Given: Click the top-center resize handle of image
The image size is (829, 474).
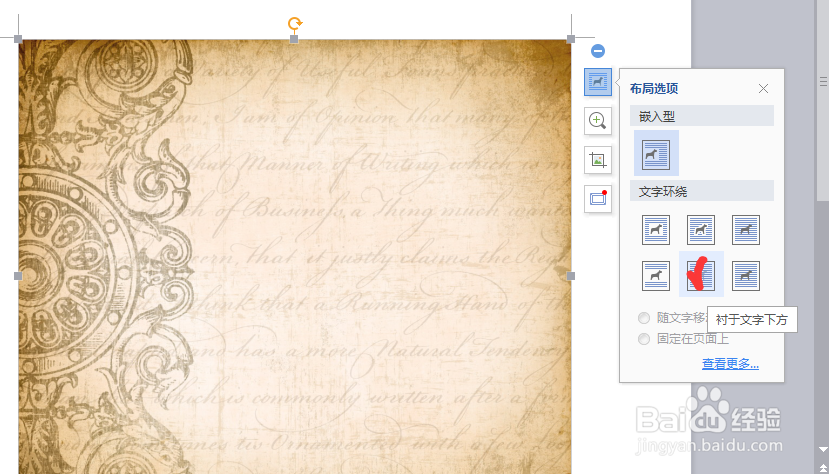Looking at the screenshot, I should click(294, 39).
